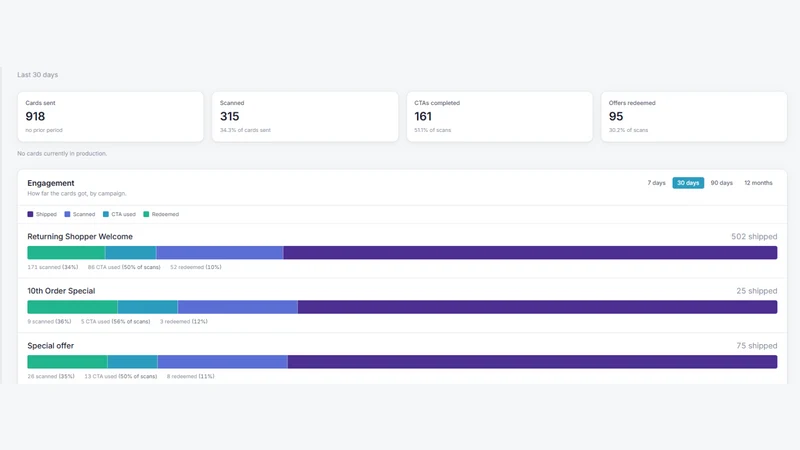The width and height of the screenshot is (800, 450).
Task: Click teal CTA segment of Returning Shopper Welcome
Action: coord(131,253)
